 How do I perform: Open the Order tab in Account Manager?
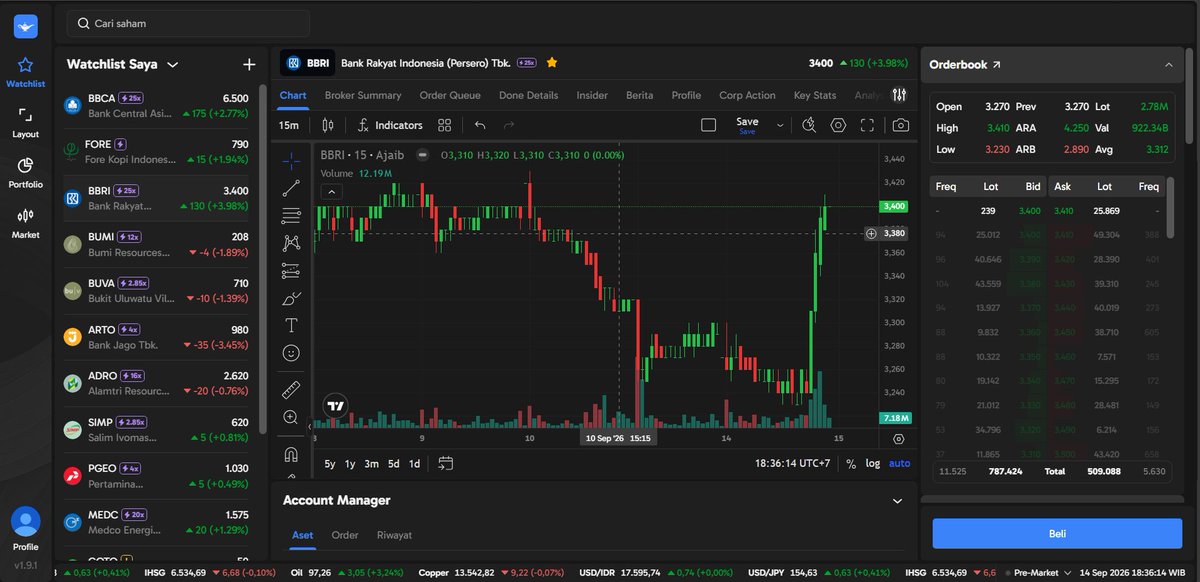[345, 535]
